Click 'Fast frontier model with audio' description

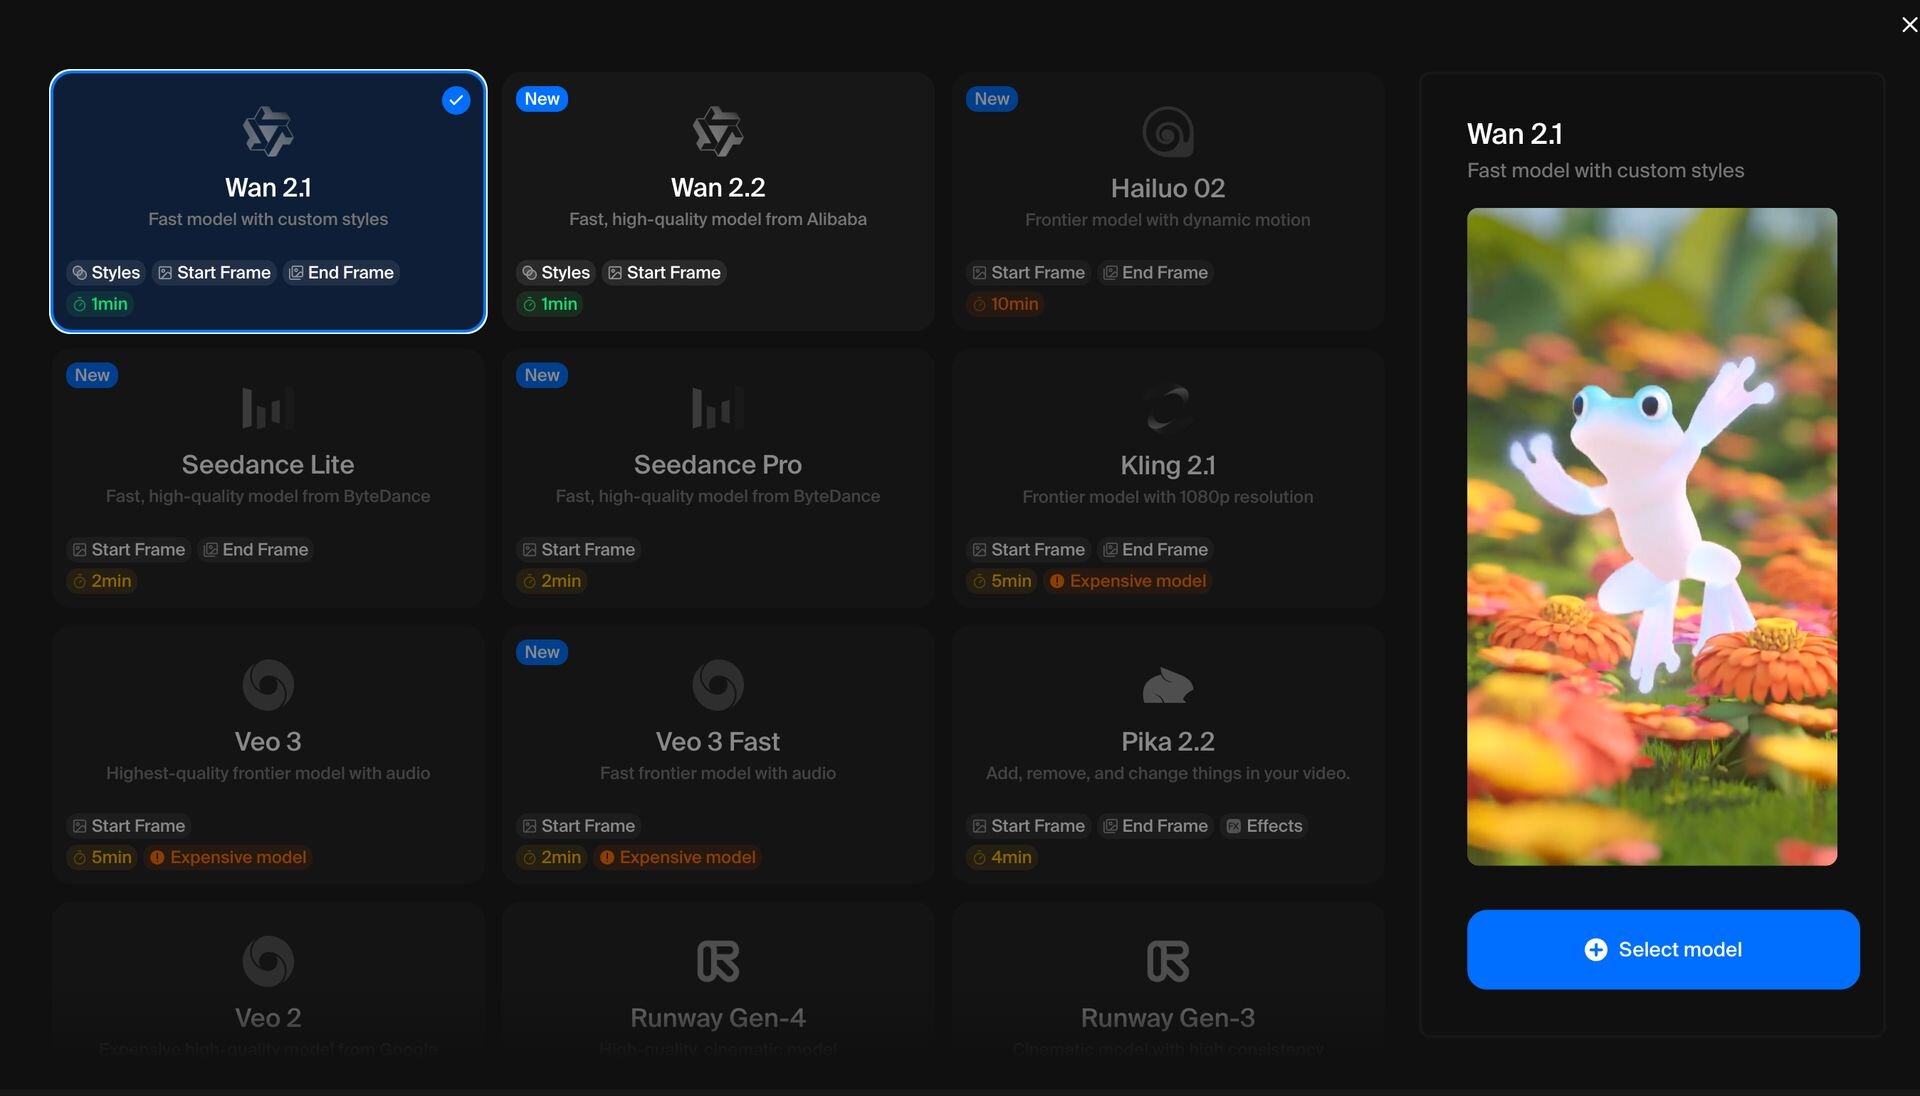718,773
